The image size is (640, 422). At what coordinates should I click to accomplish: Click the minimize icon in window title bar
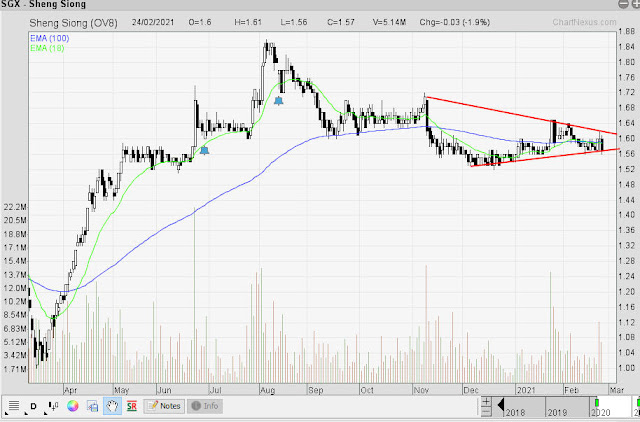point(623,4)
